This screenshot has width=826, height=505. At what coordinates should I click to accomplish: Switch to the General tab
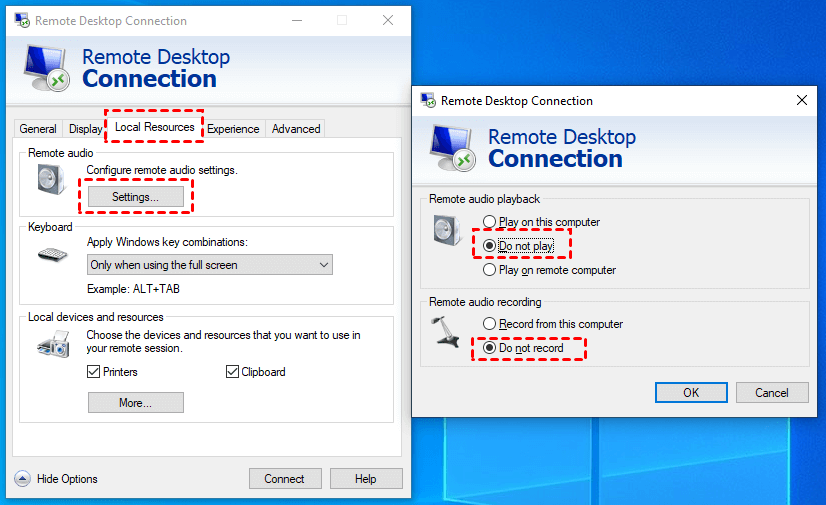pos(38,128)
